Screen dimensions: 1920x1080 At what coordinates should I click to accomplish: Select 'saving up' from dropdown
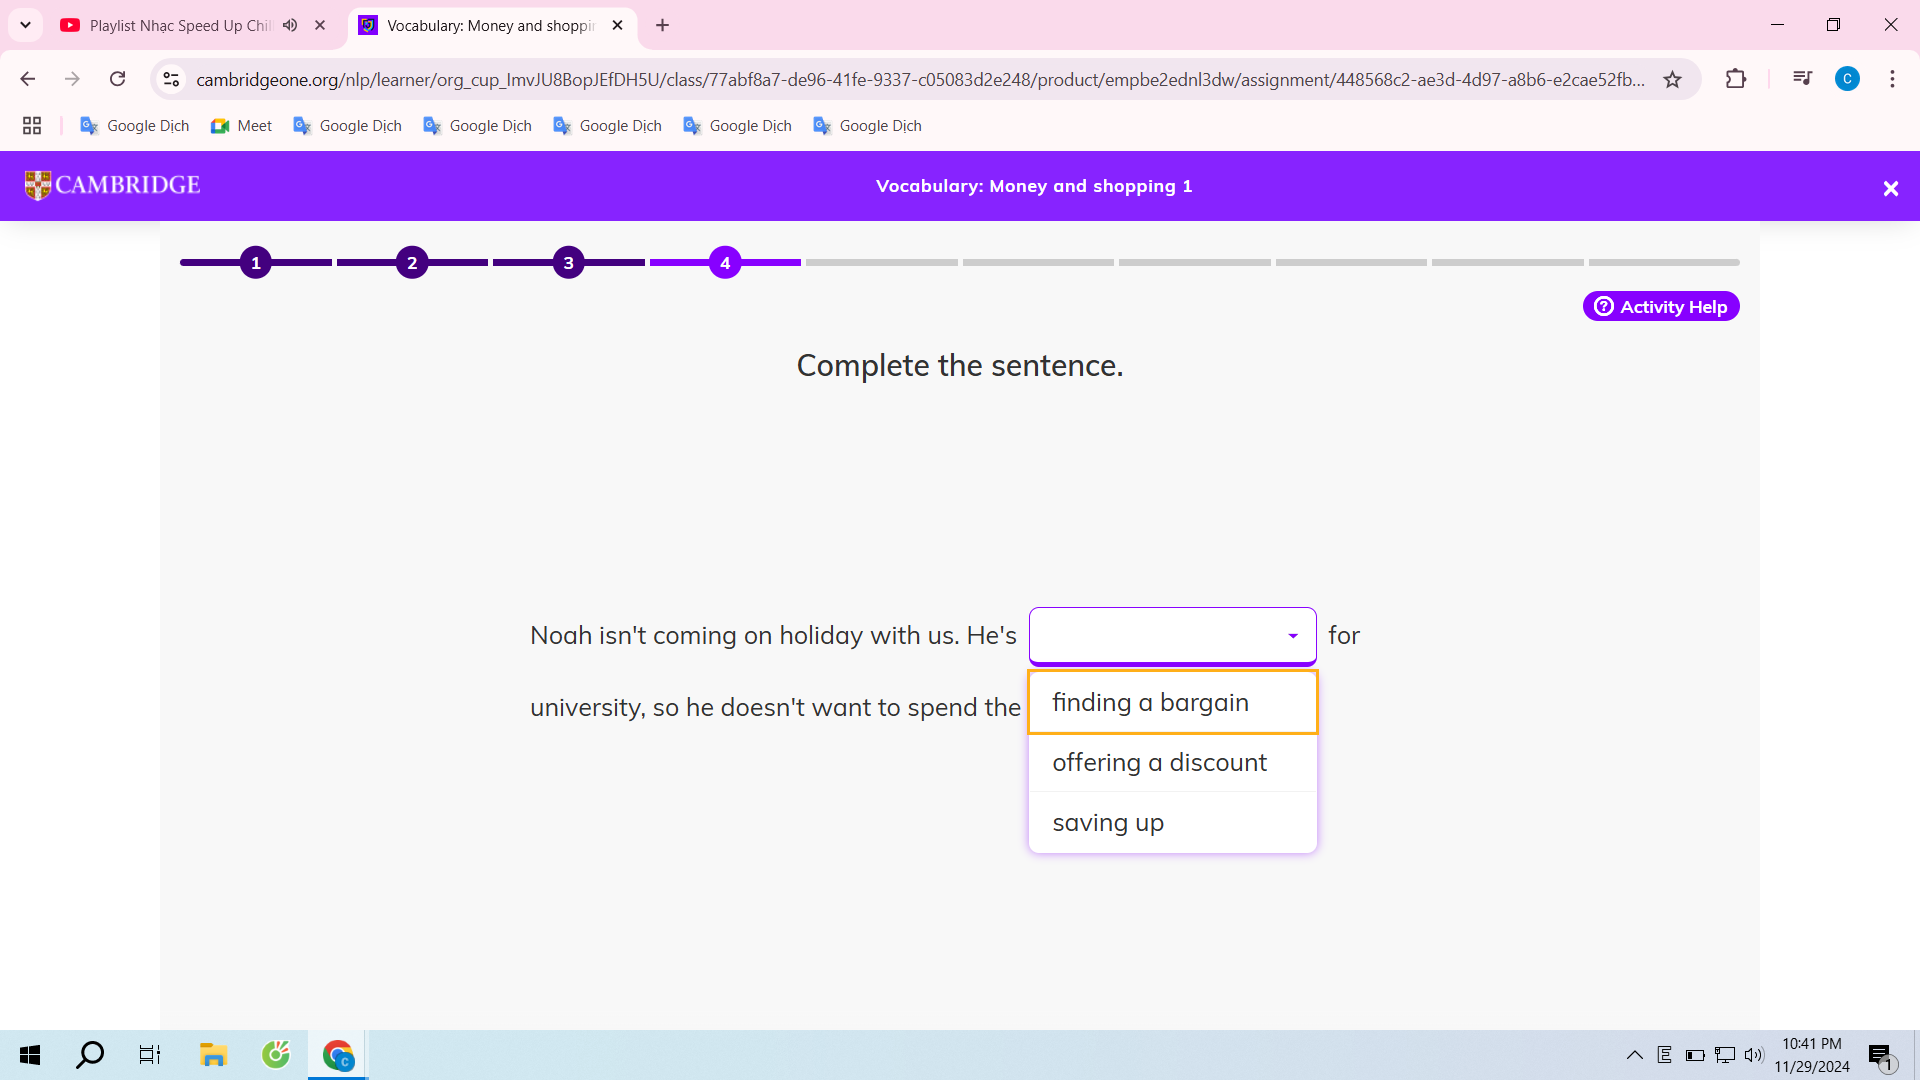1108,822
